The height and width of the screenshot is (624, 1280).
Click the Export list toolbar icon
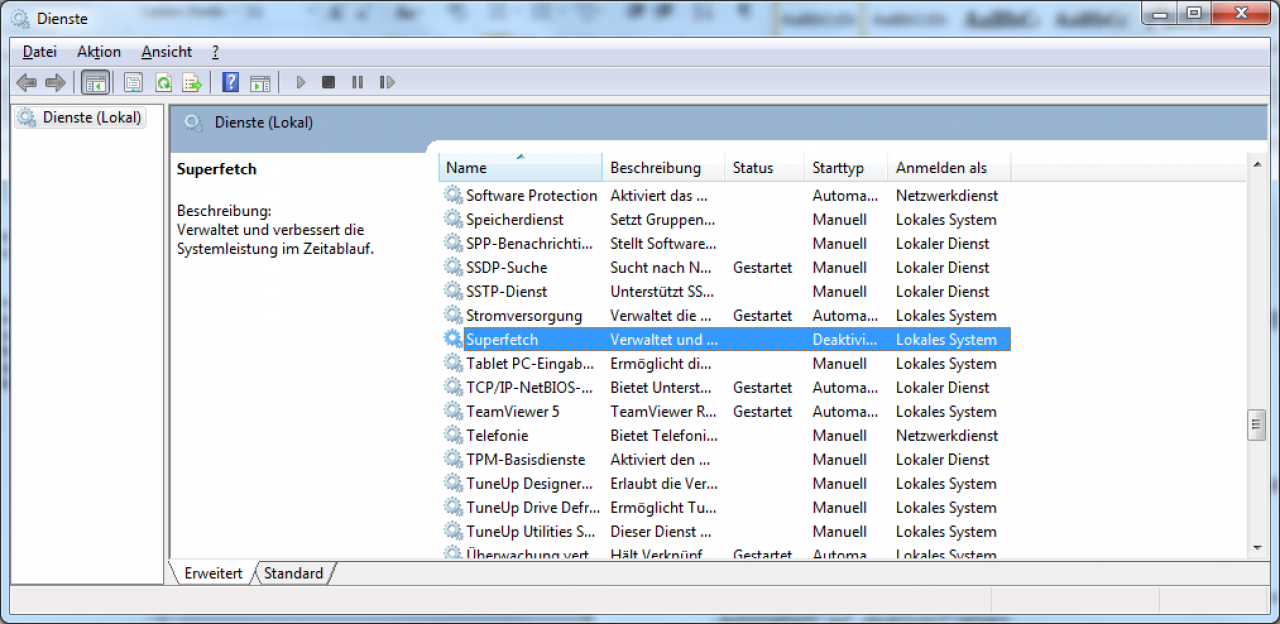[x=192, y=82]
